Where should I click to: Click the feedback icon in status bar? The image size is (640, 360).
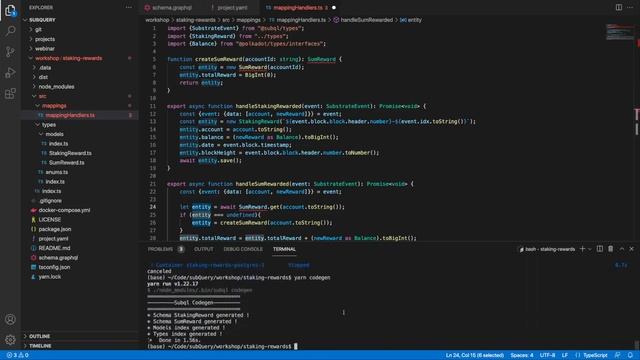618,355
